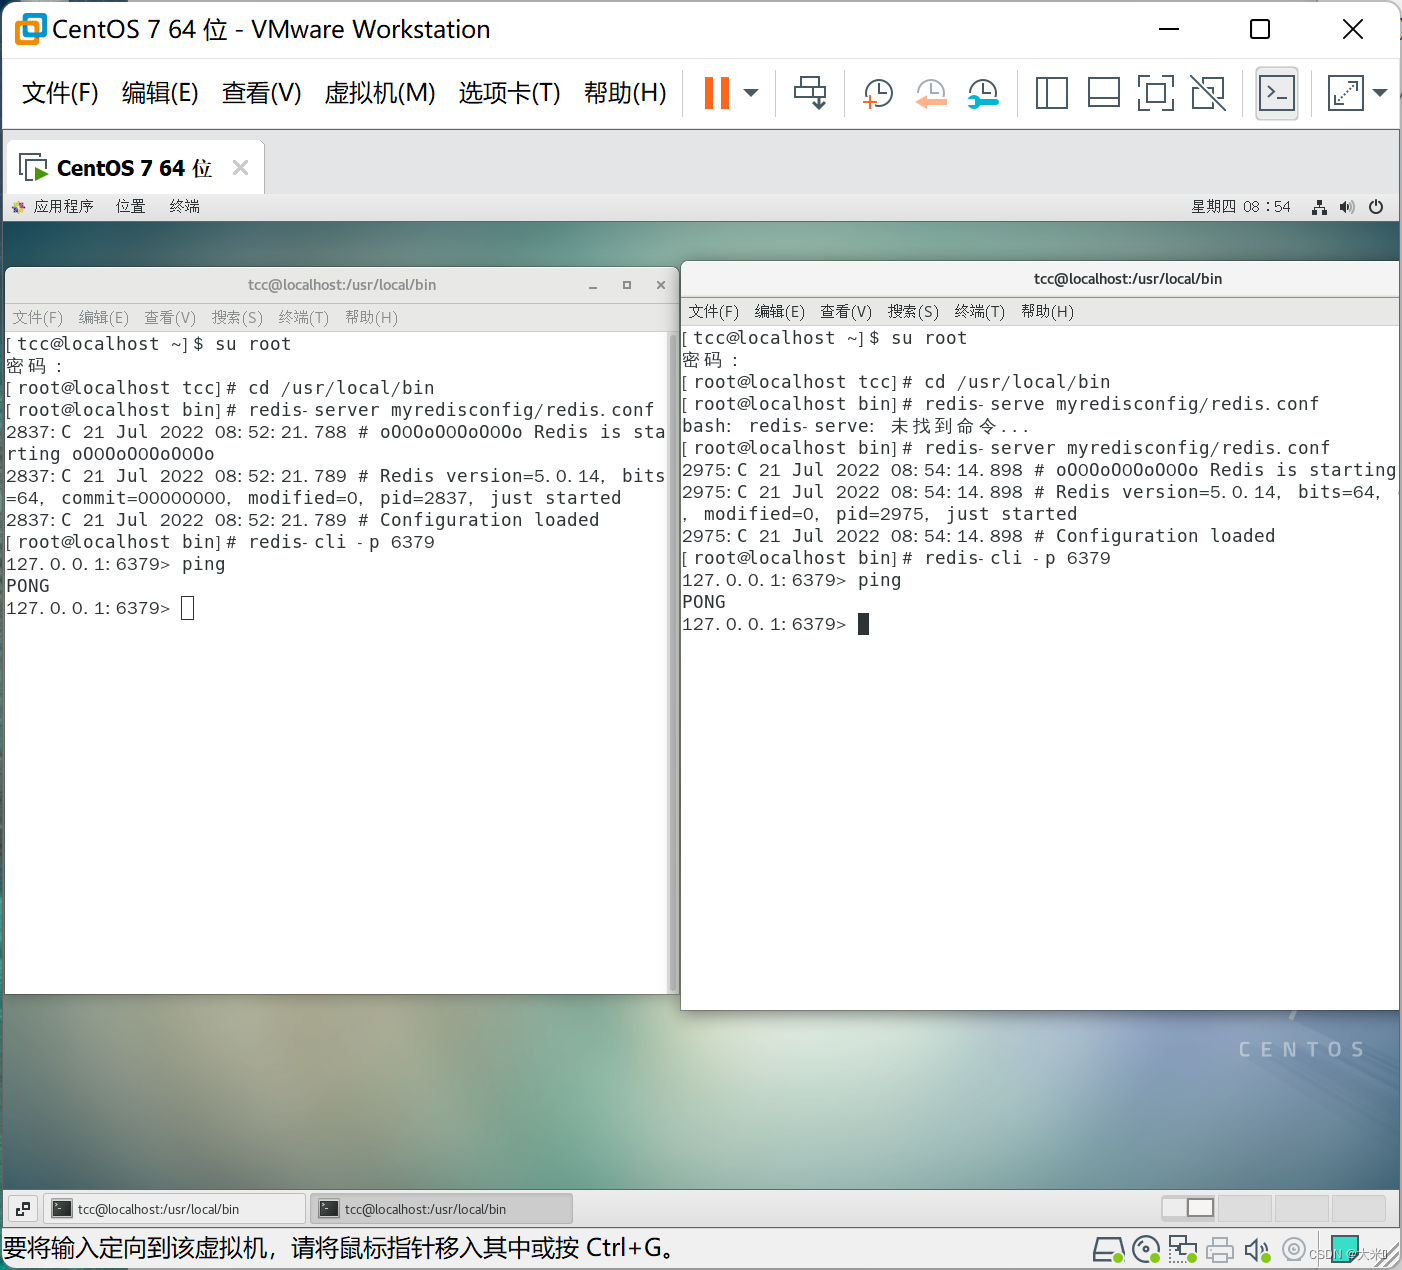
Task: Select first terminal entry in GNOME taskbar
Action: point(175,1209)
